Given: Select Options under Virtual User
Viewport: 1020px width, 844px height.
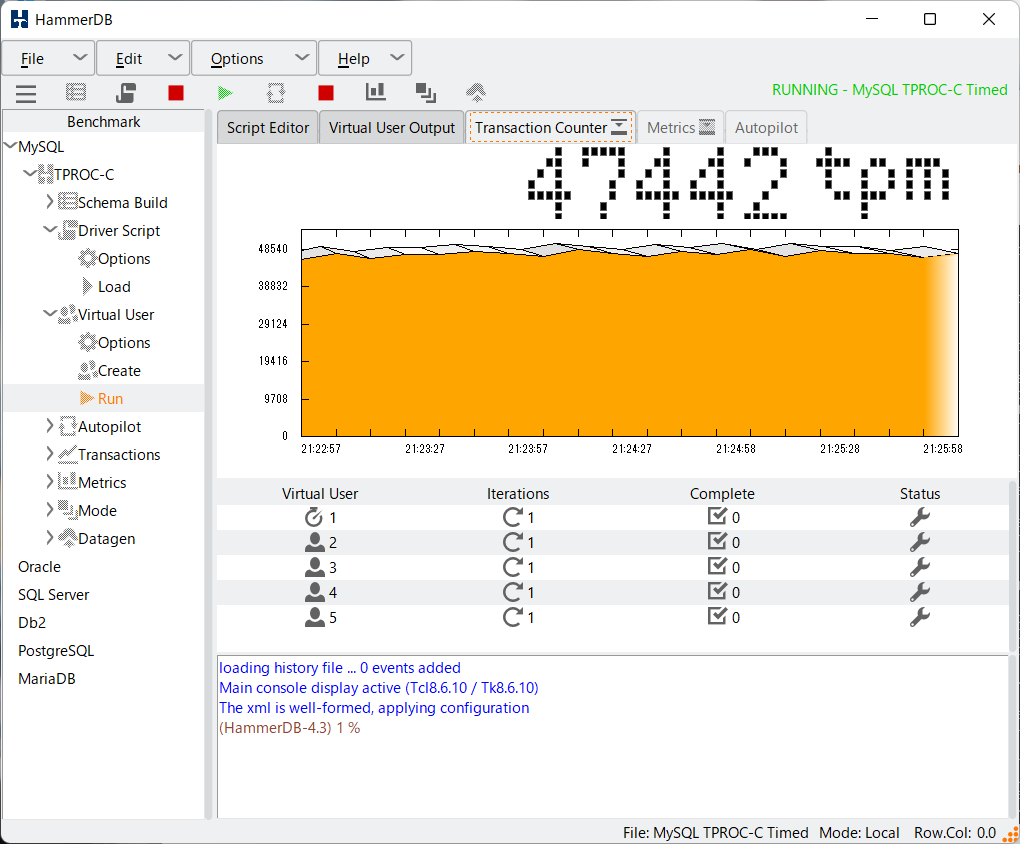Looking at the screenshot, I should point(124,342).
